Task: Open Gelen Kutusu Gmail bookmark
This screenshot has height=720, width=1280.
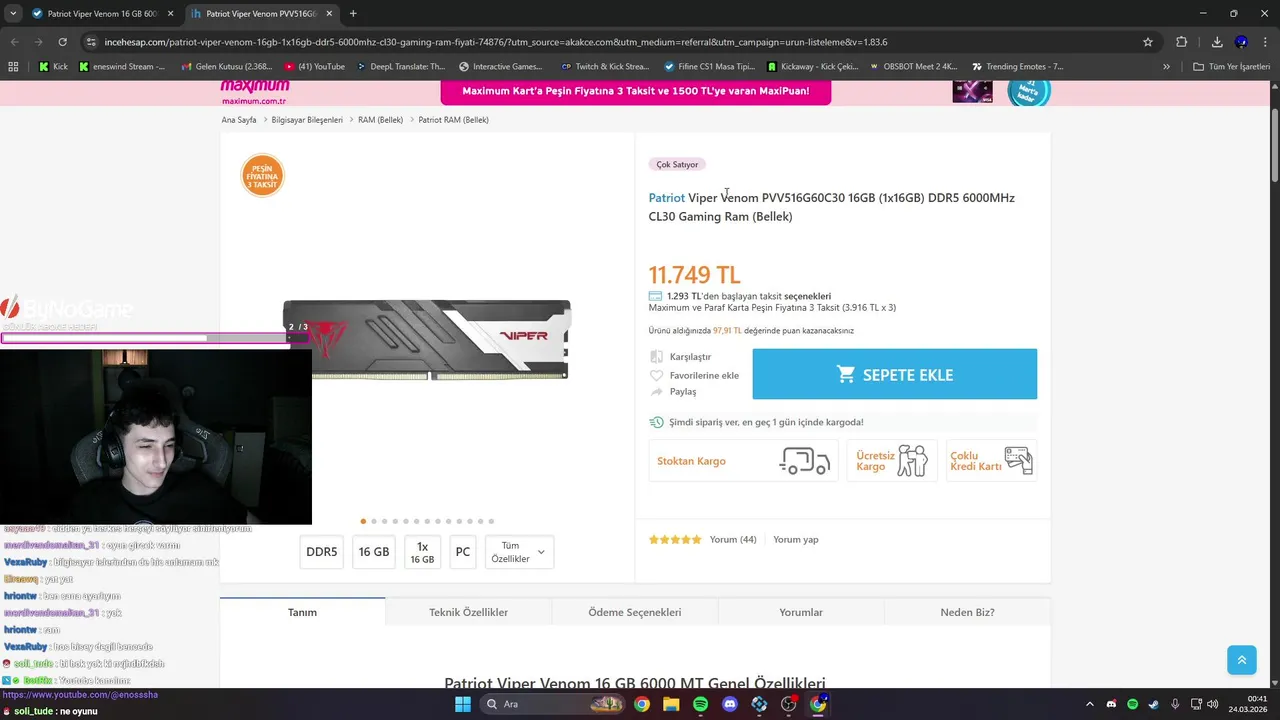Action: pos(226,67)
